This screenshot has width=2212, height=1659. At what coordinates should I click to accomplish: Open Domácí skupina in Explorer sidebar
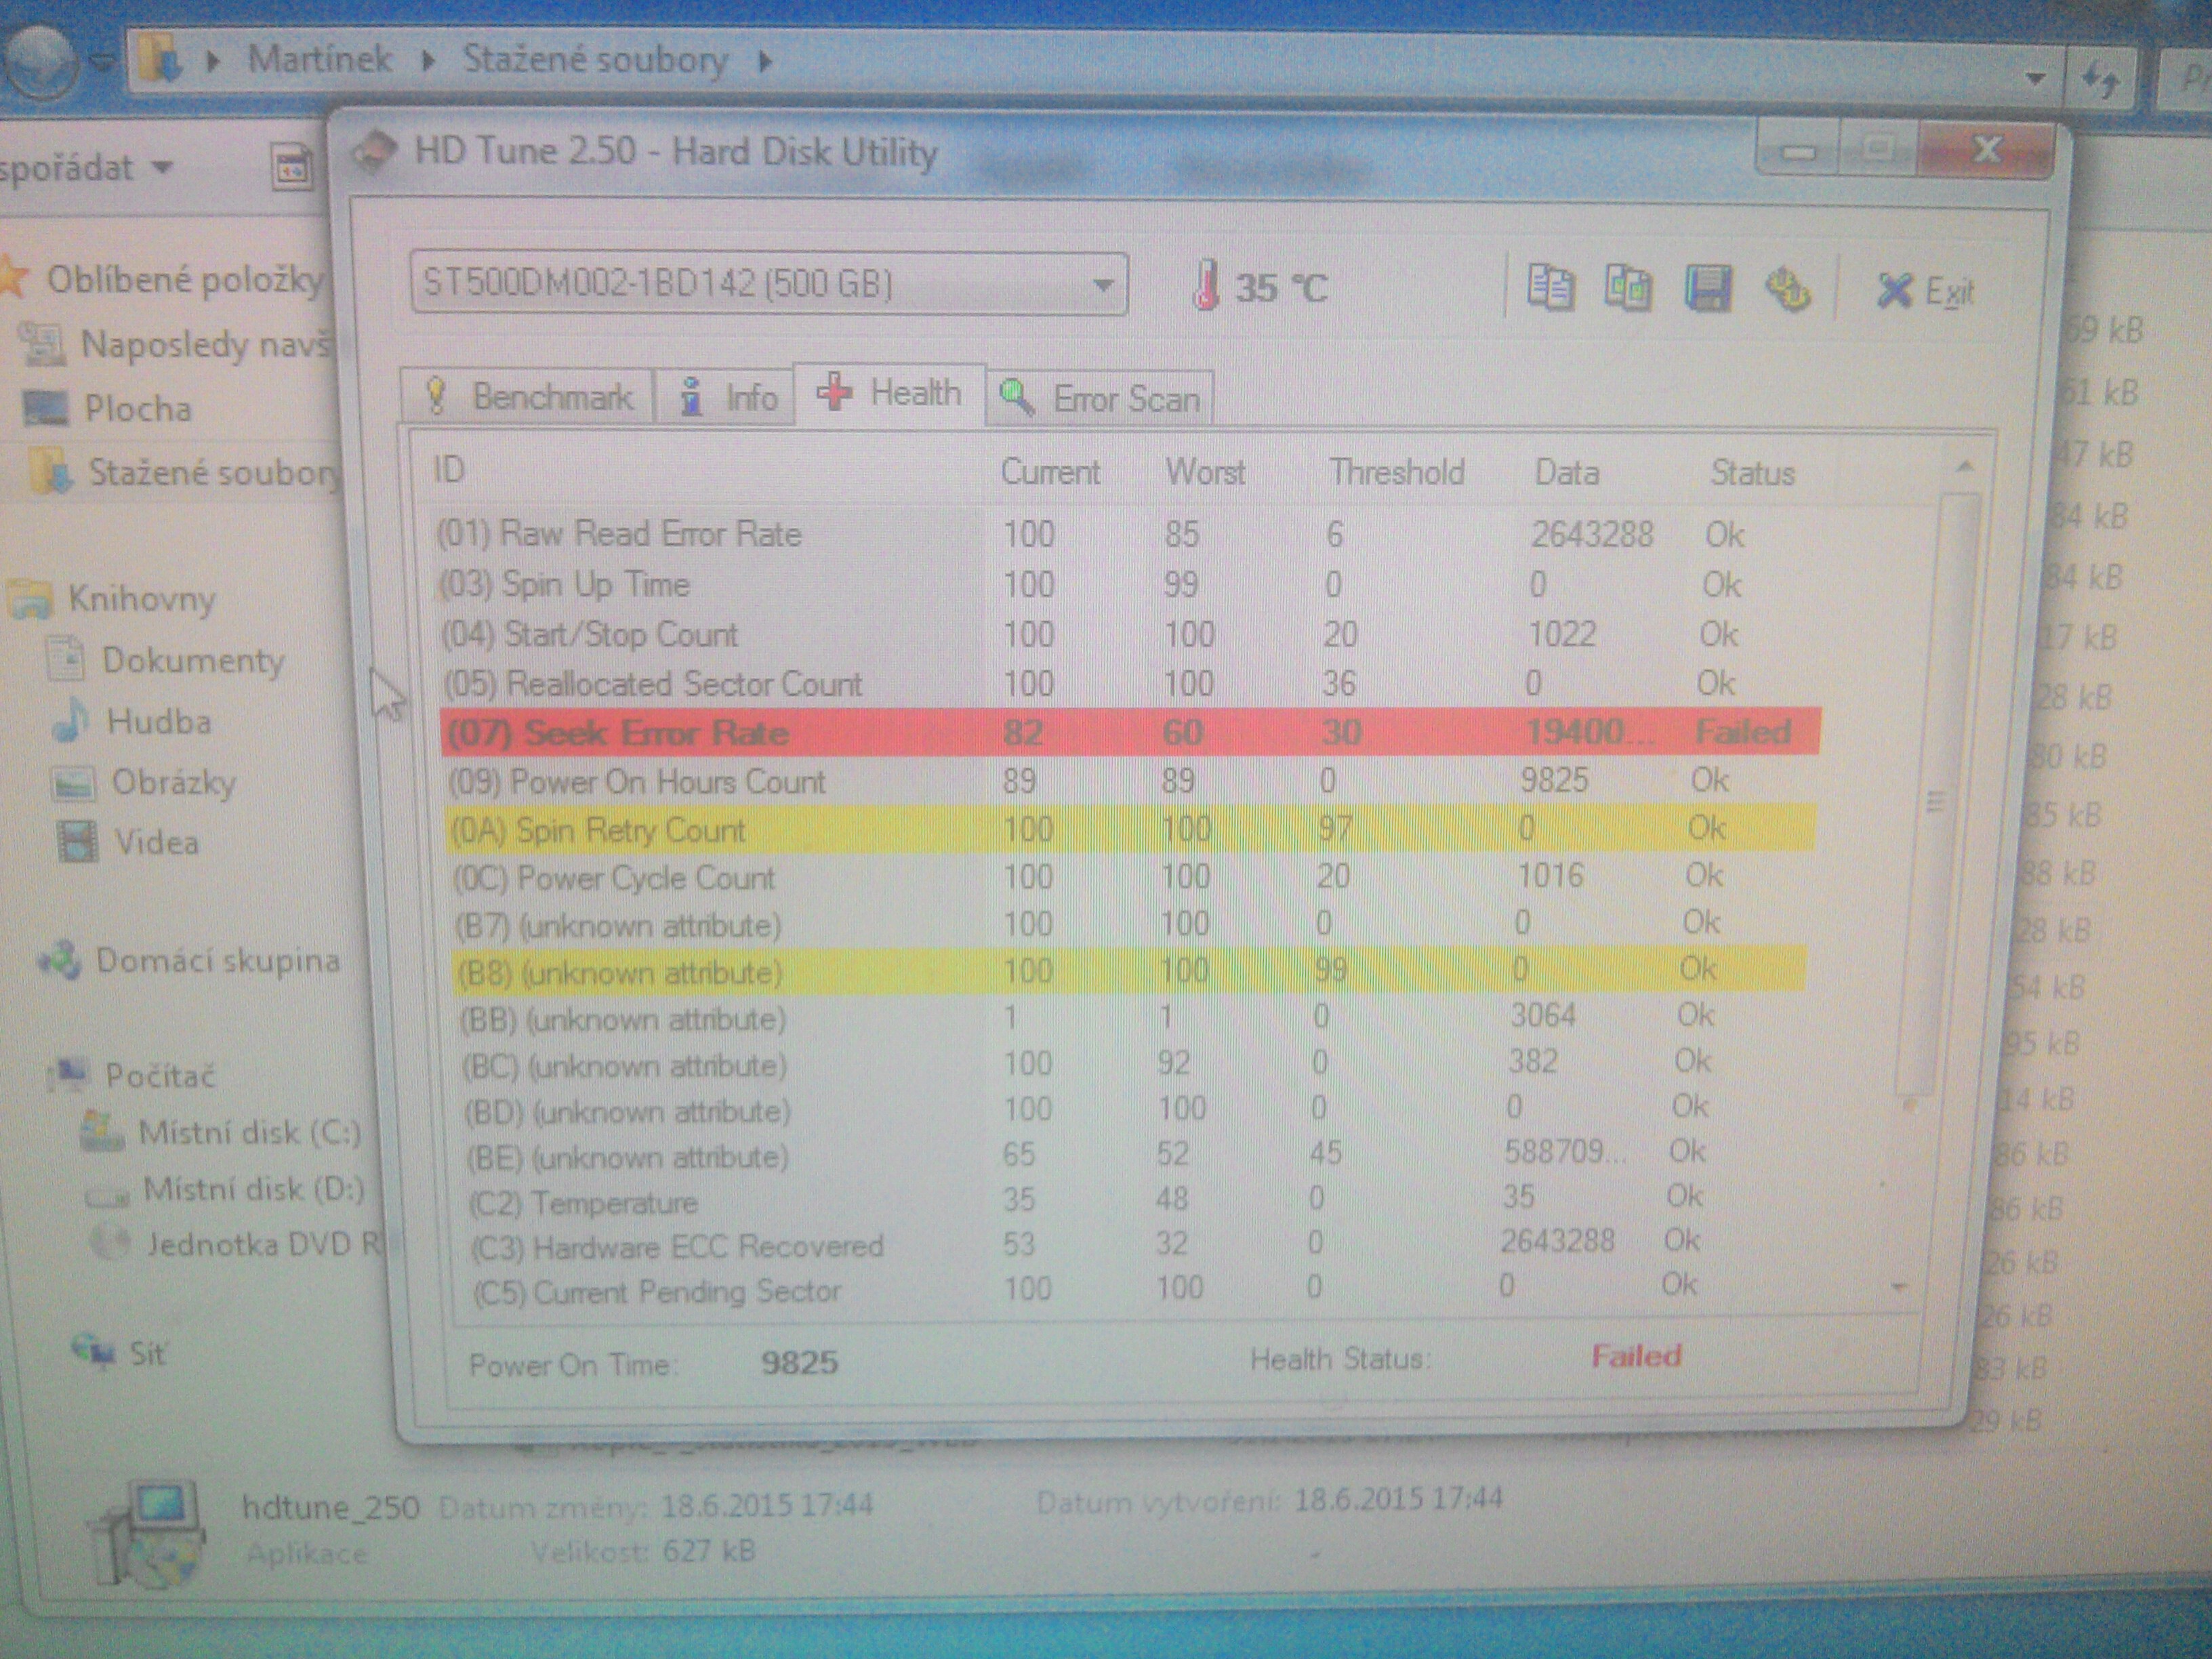point(218,961)
